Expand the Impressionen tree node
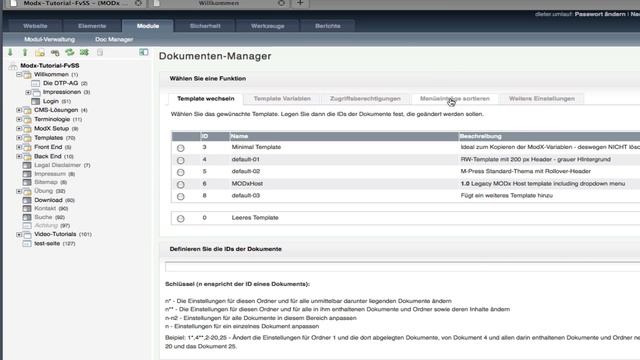The width and height of the screenshot is (640, 360). click(x=28, y=92)
